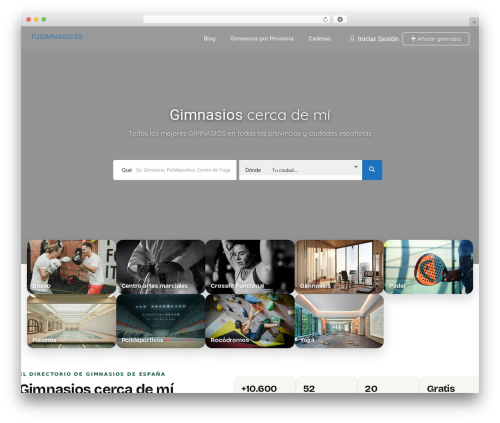Open the Gimnasios category card

339,267
